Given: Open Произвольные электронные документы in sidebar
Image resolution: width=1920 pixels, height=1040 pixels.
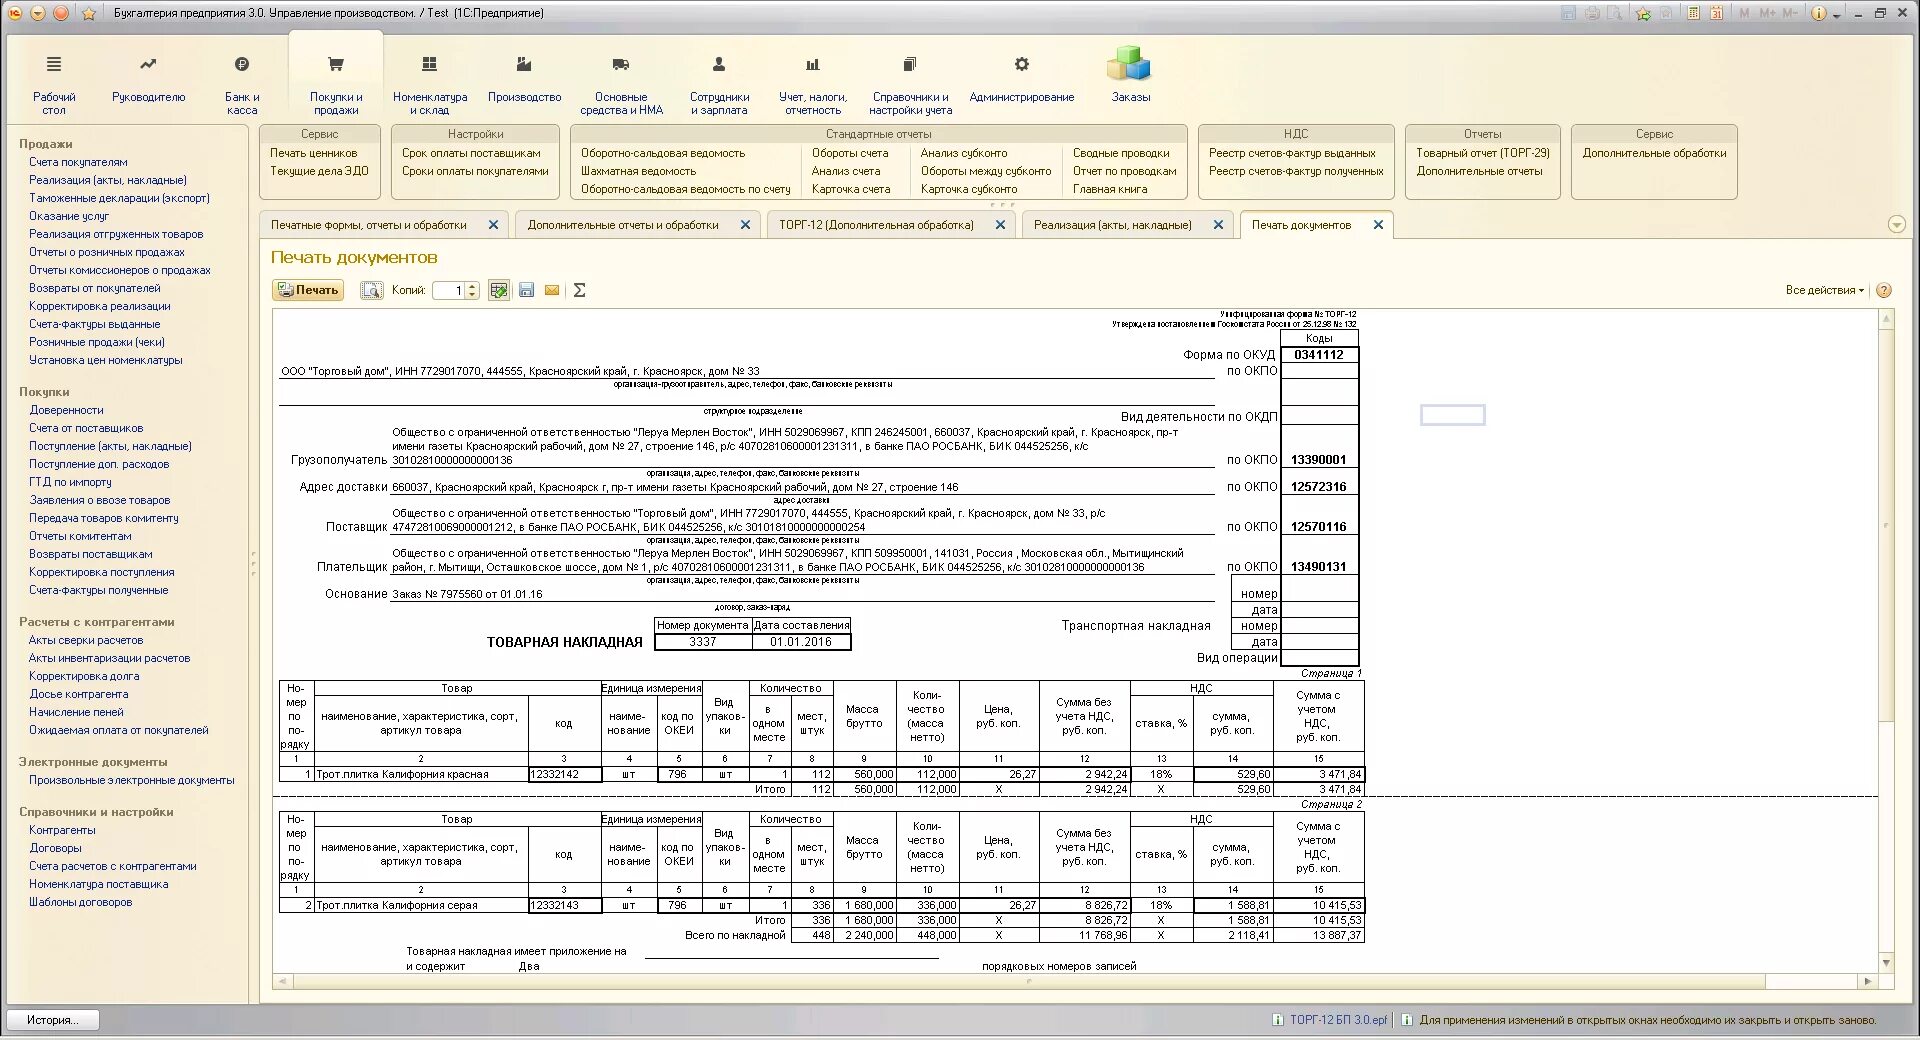Looking at the screenshot, I should click(x=131, y=780).
